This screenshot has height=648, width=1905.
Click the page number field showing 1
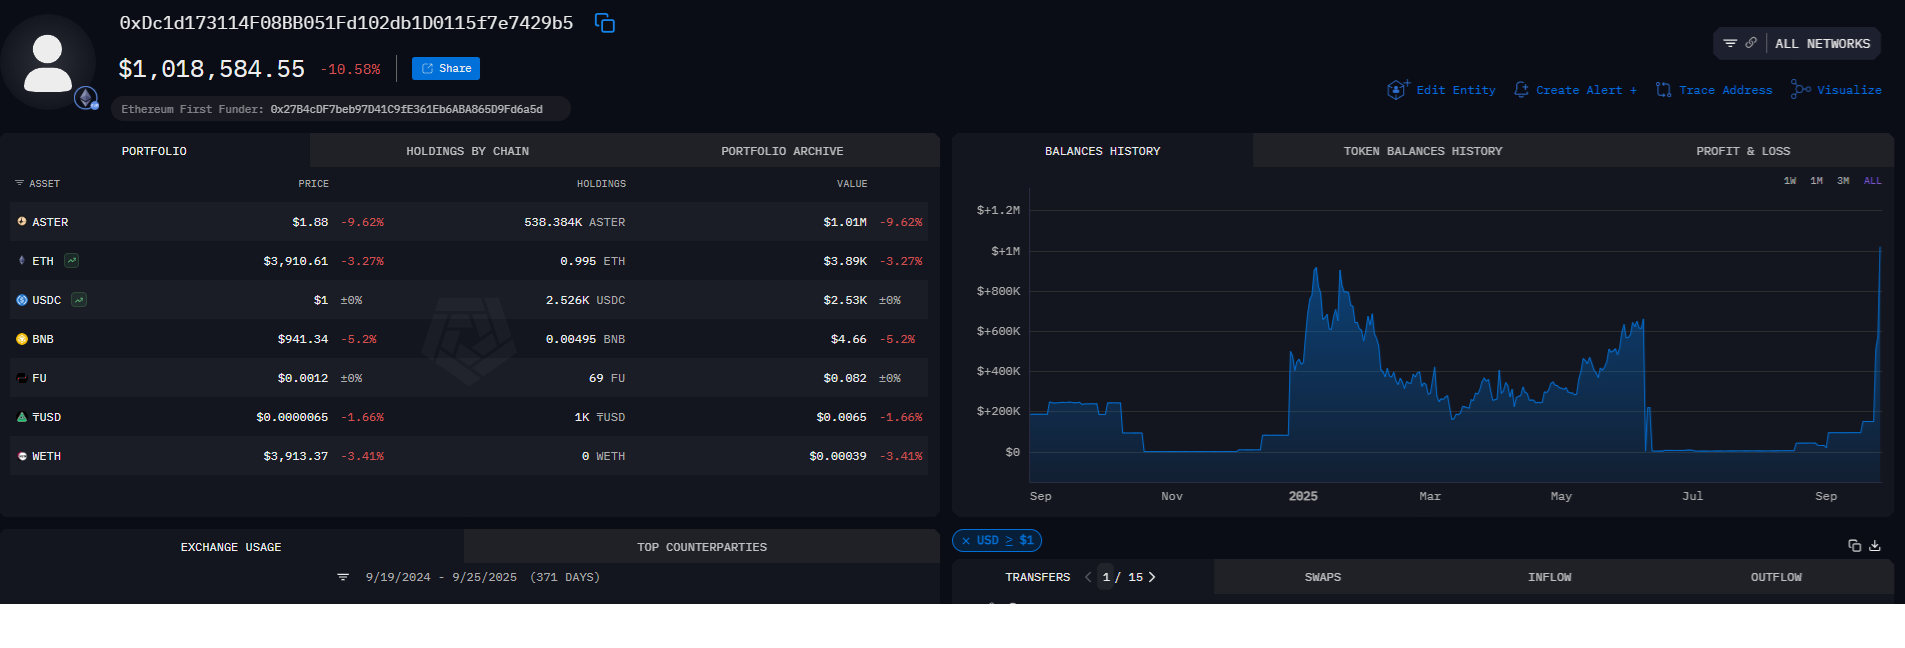point(1106,577)
